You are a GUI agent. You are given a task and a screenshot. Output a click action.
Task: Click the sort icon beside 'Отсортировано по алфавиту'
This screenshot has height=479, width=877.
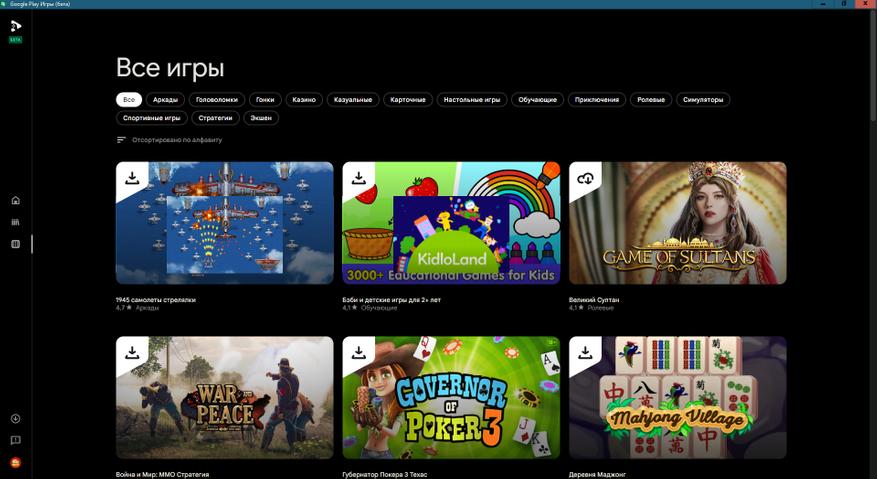[x=121, y=140]
